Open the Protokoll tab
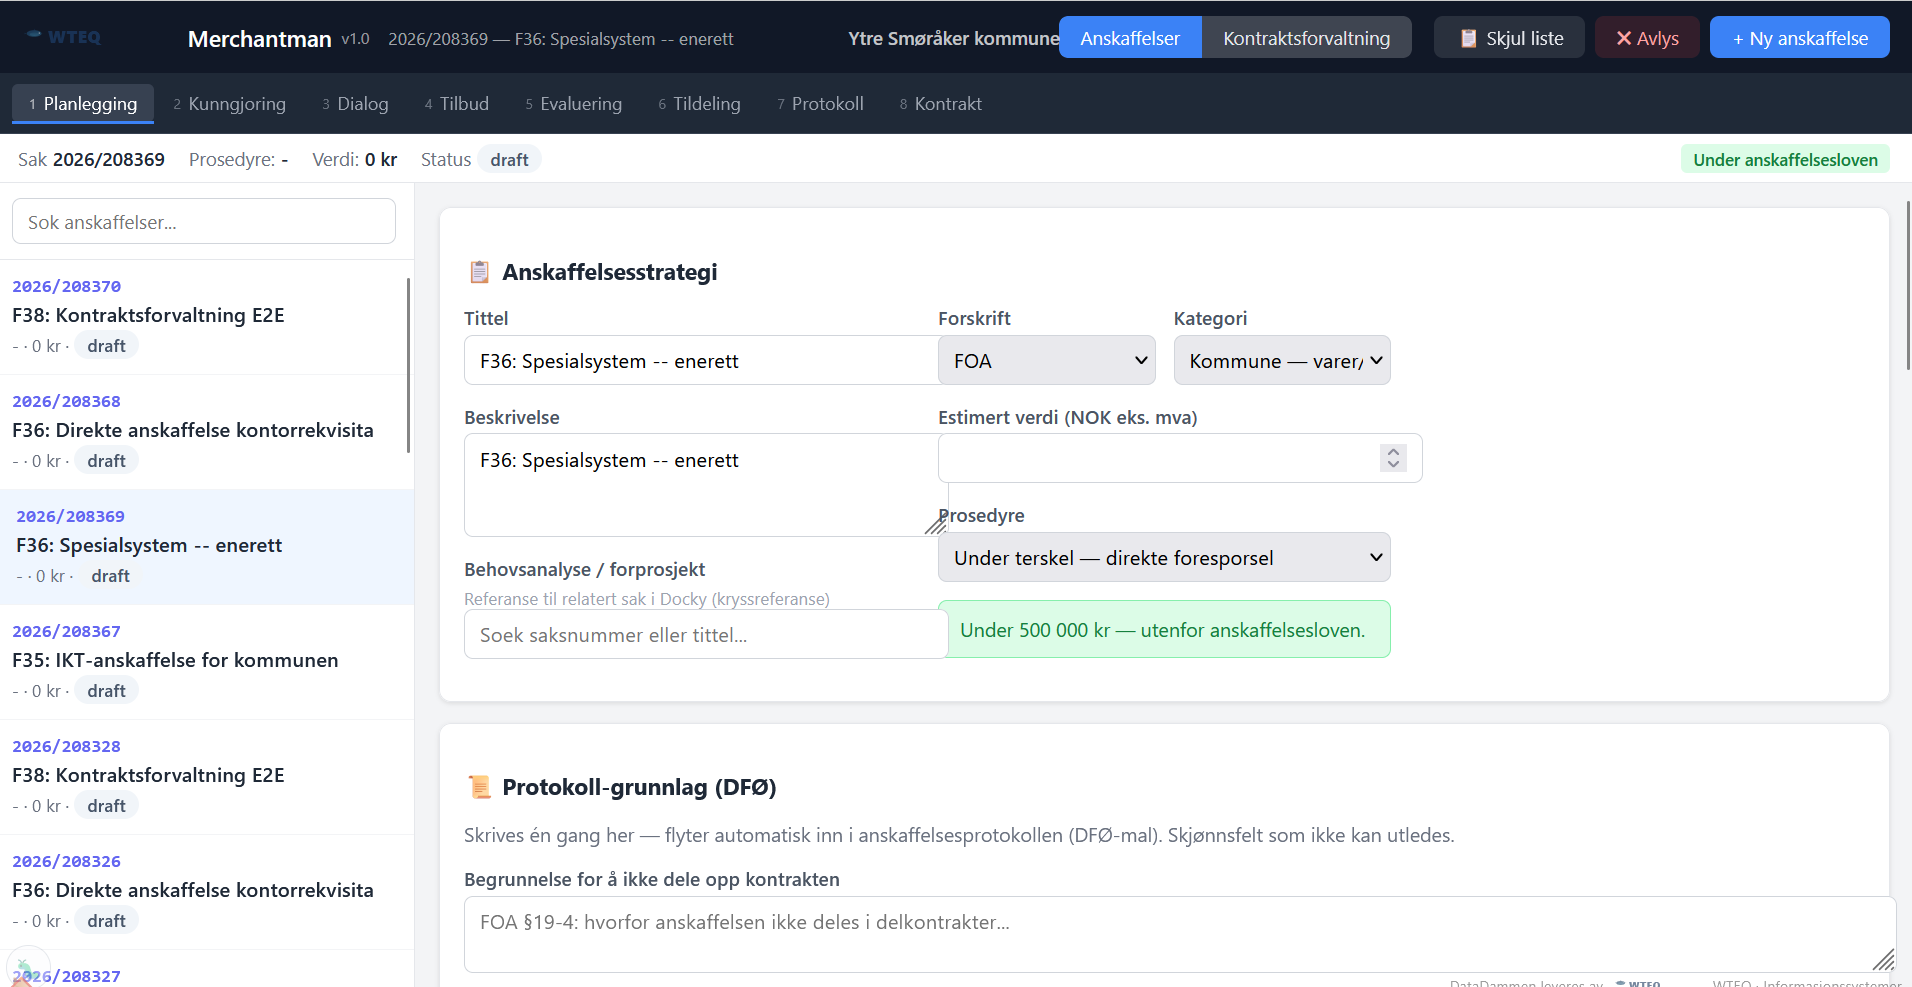 [820, 104]
